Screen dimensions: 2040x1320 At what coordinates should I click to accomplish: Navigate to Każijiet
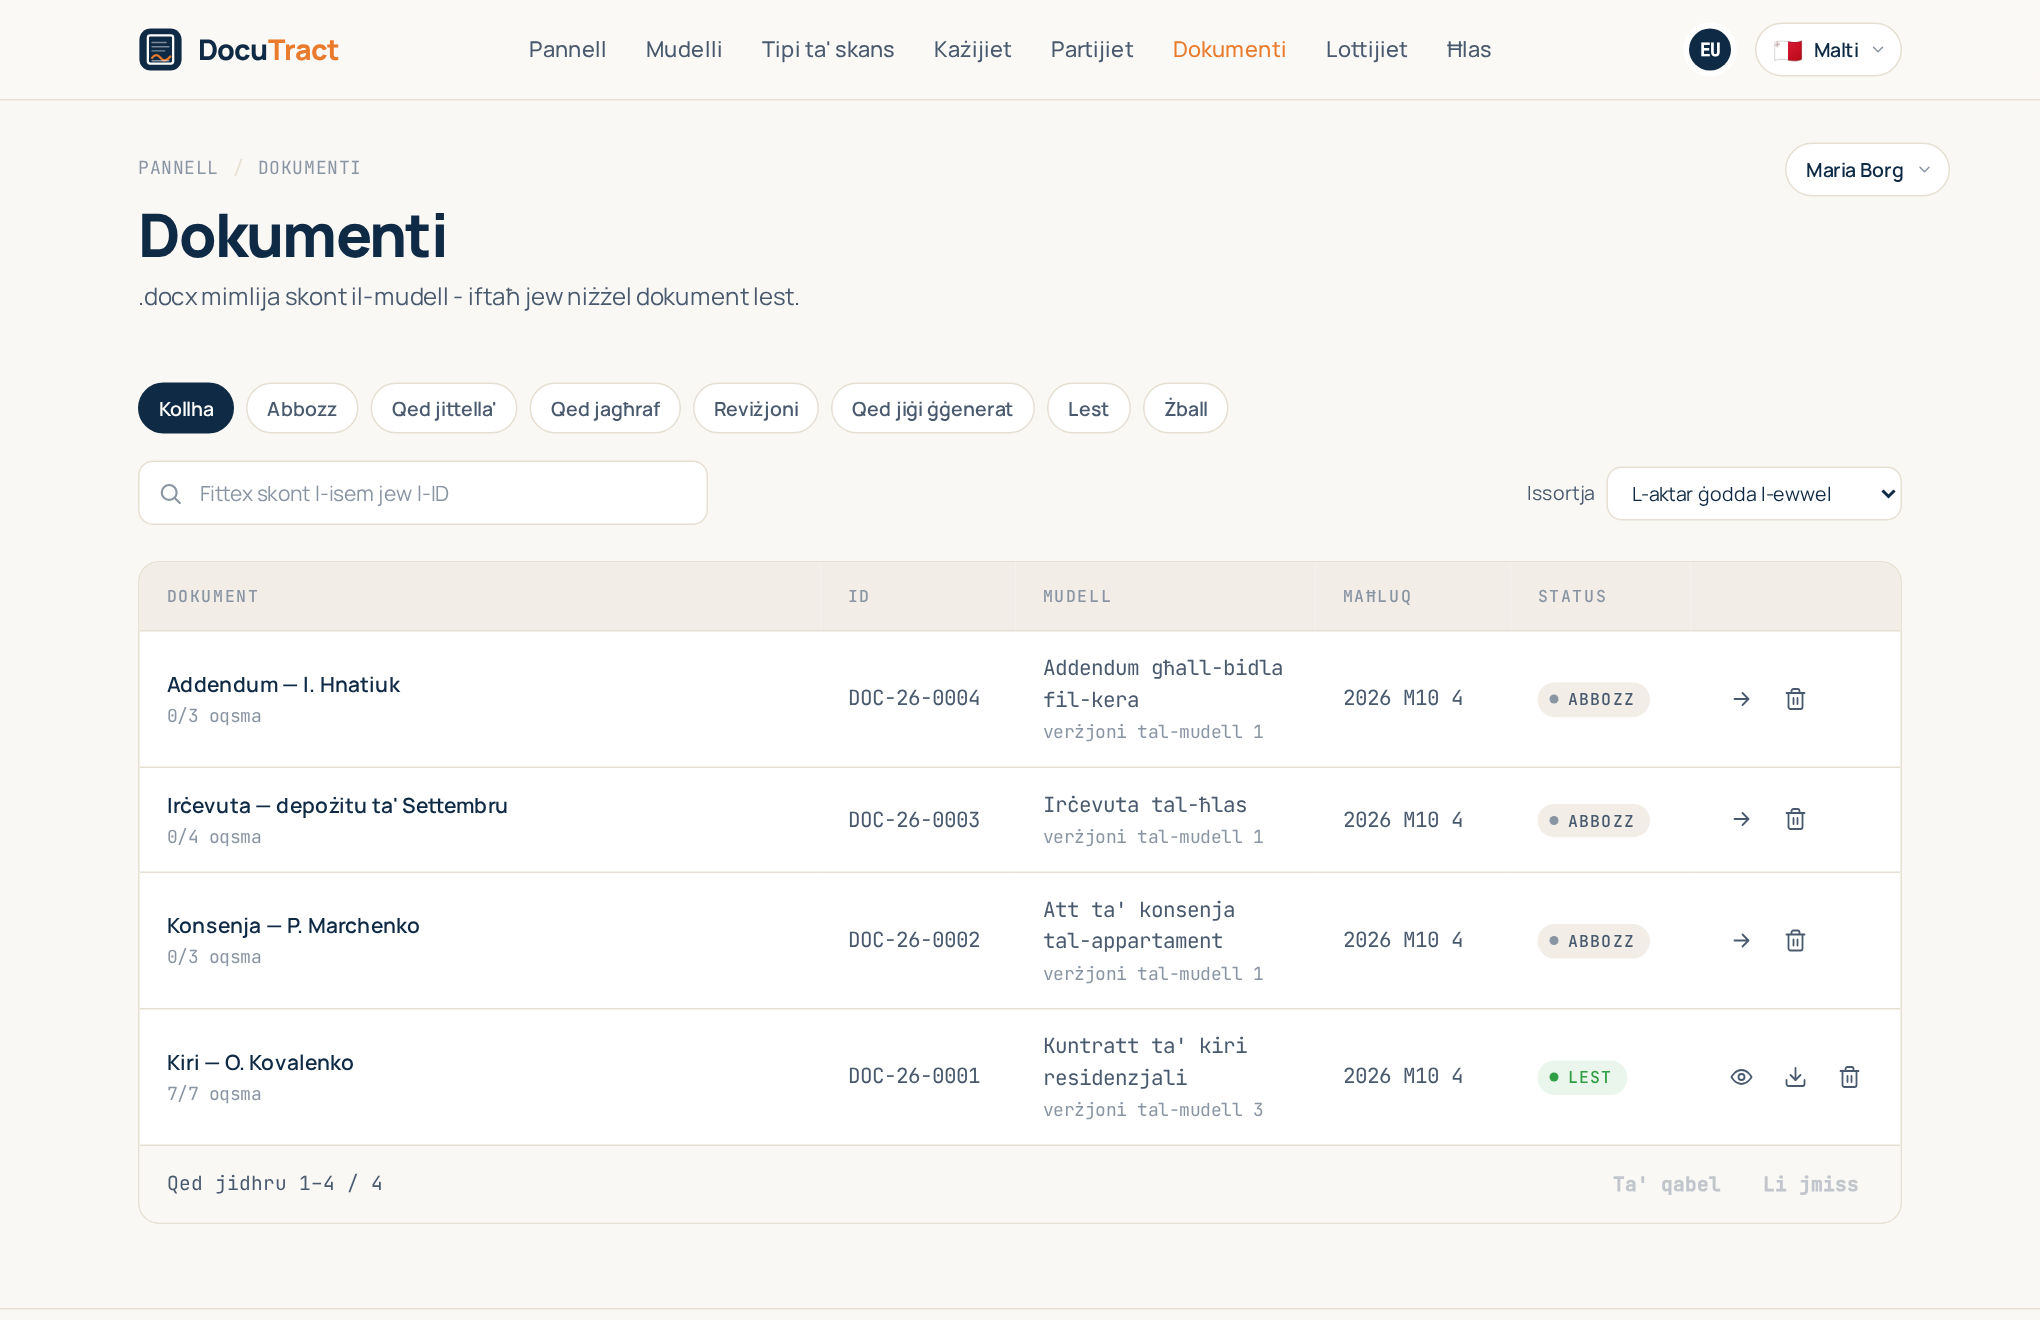[972, 50]
